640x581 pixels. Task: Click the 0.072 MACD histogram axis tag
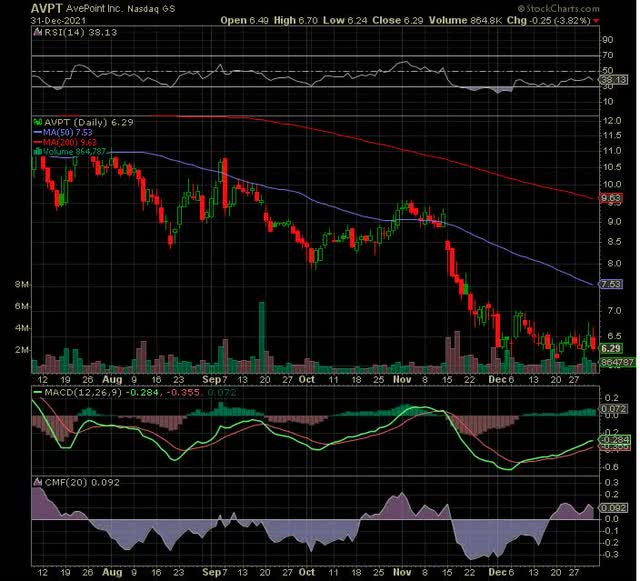coord(613,409)
